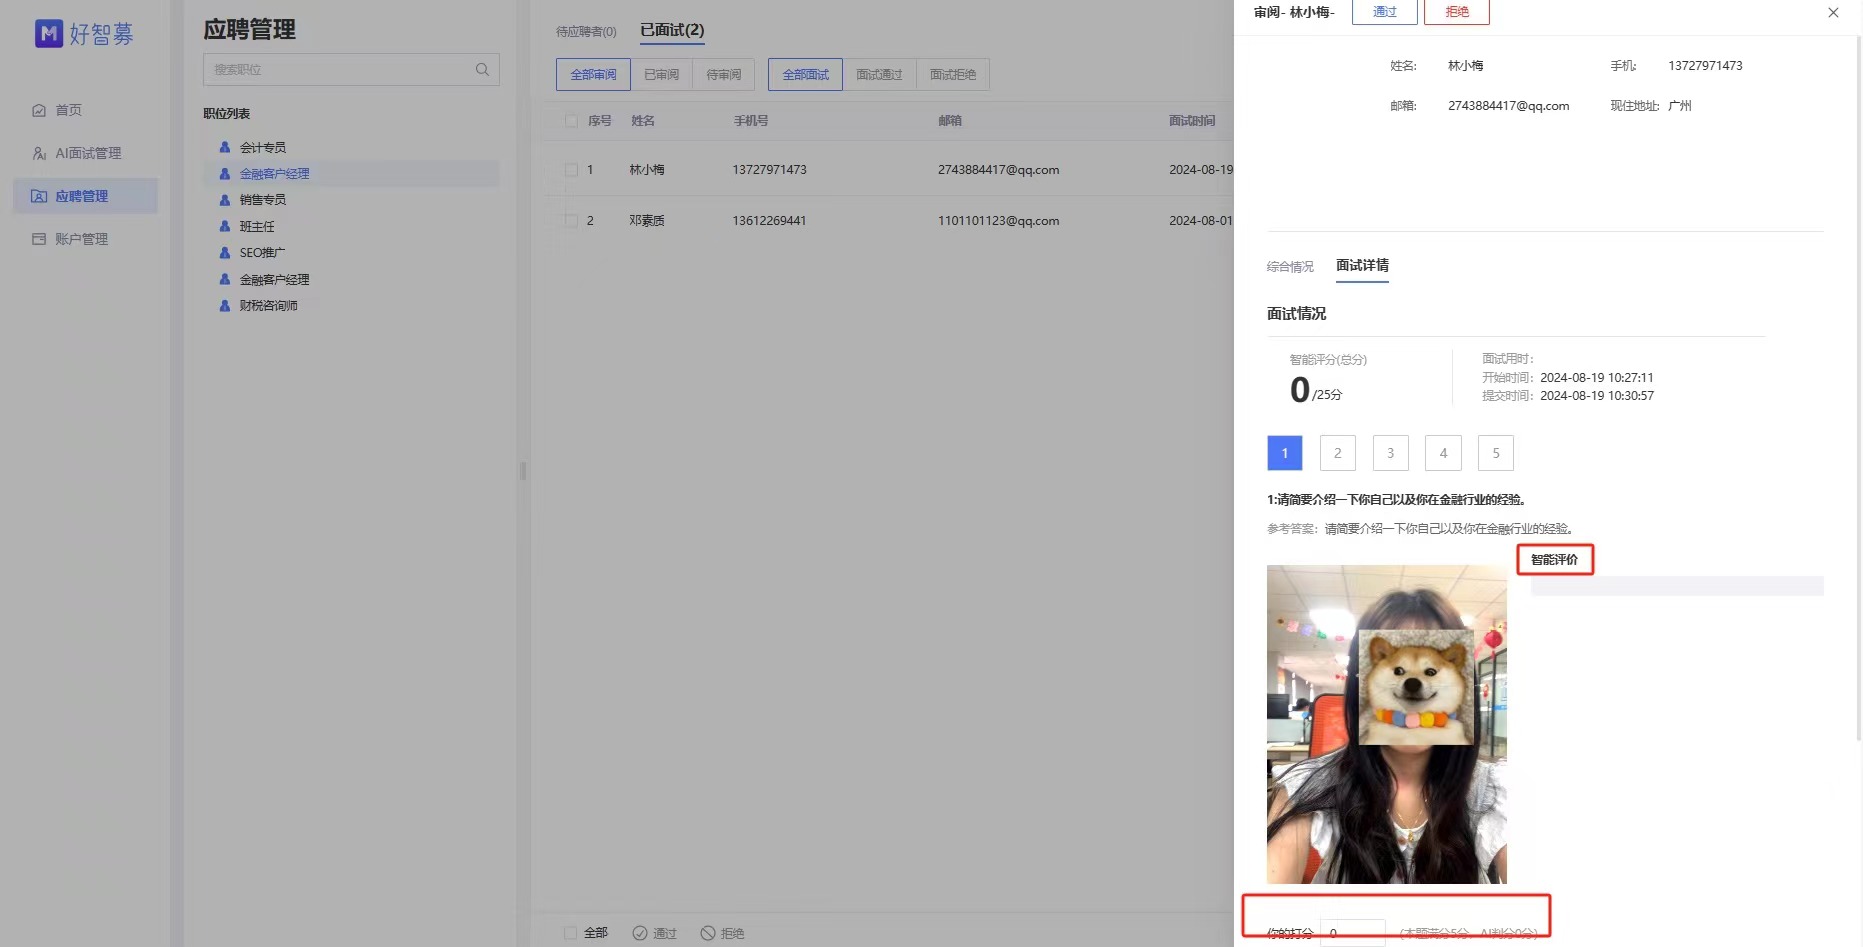Click name cell 邓素质 in table
The width and height of the screenshot is (1863, 947).
coord(647,221)
